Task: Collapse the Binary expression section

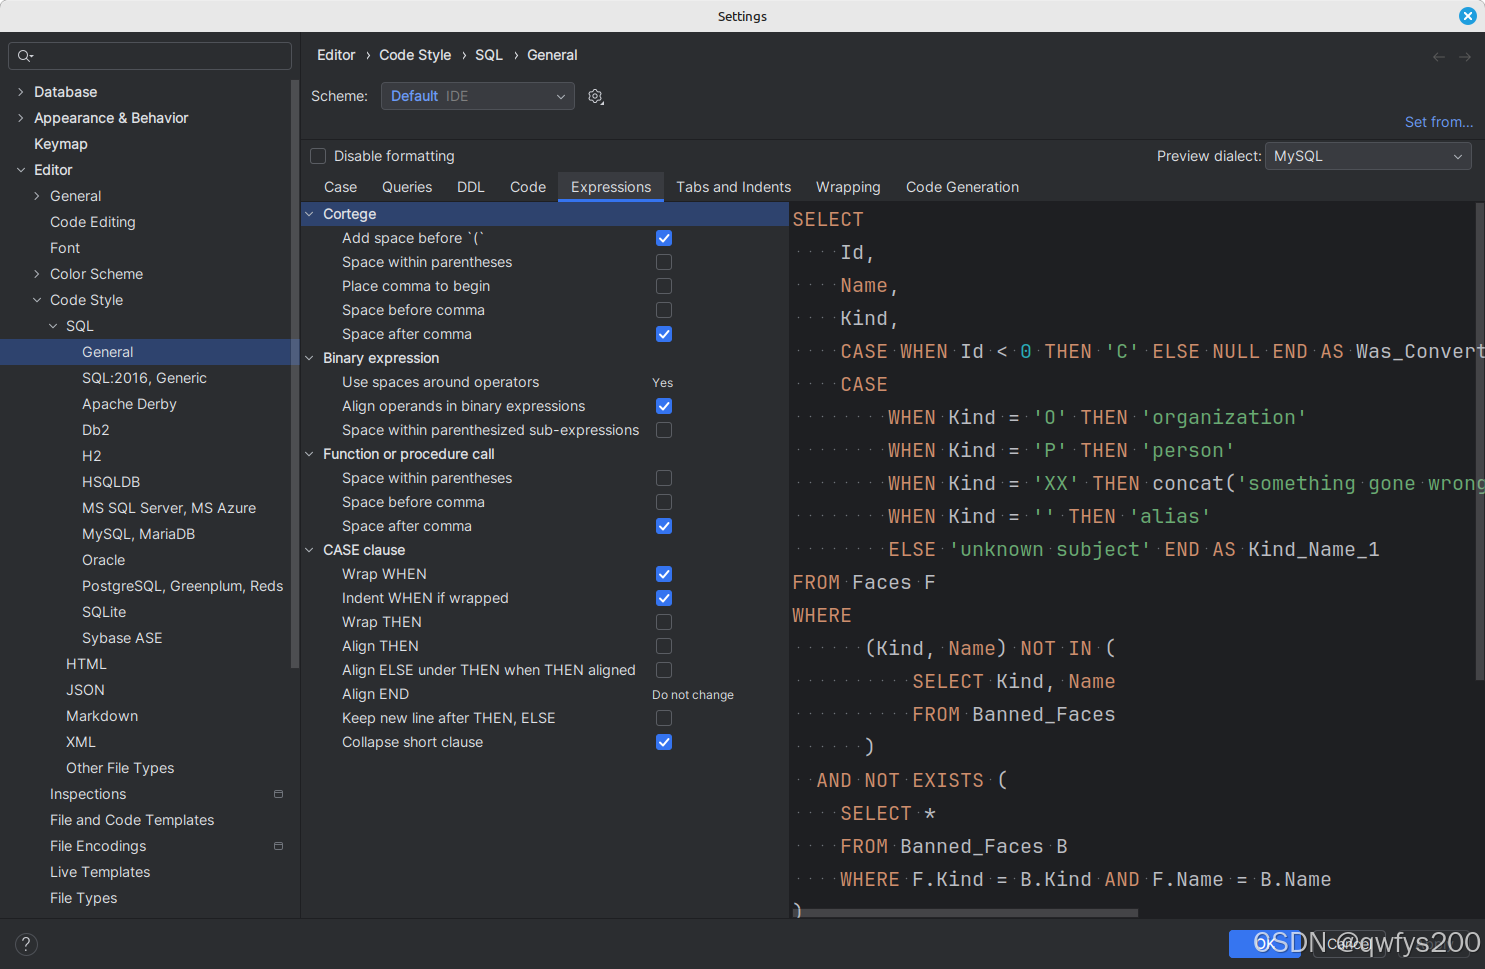Action: [309, 358]
